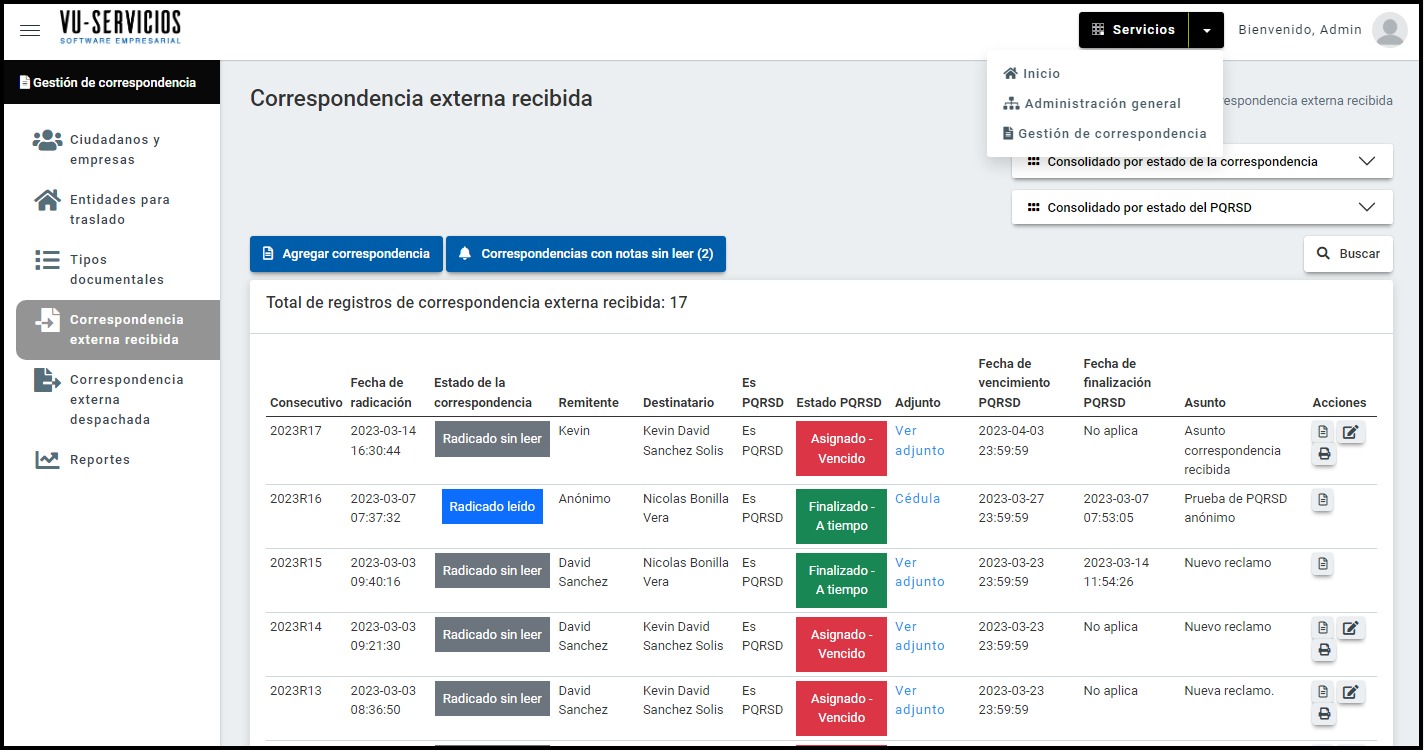Image resolution: width=1424 pixels, height=750 pixels.
Task: Click the document view icon for 2023R15
Action: (1323, 564)
